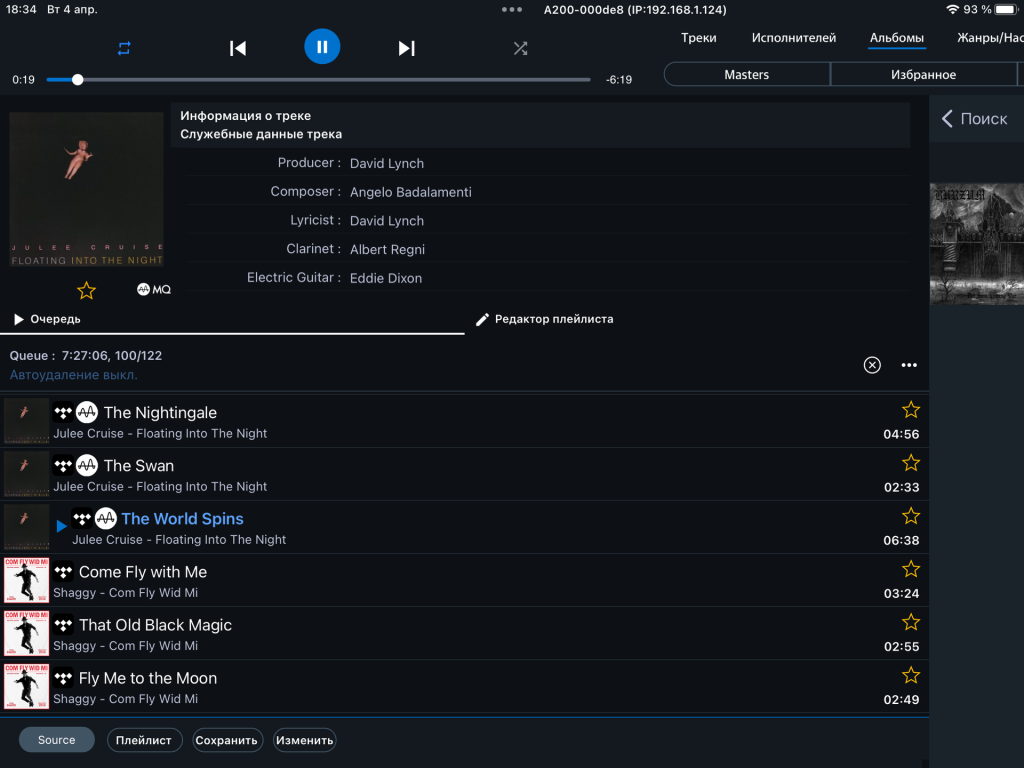Viewport: 1024px width, 768px height.
Task: Click the Source button
Action: [56, 740]
